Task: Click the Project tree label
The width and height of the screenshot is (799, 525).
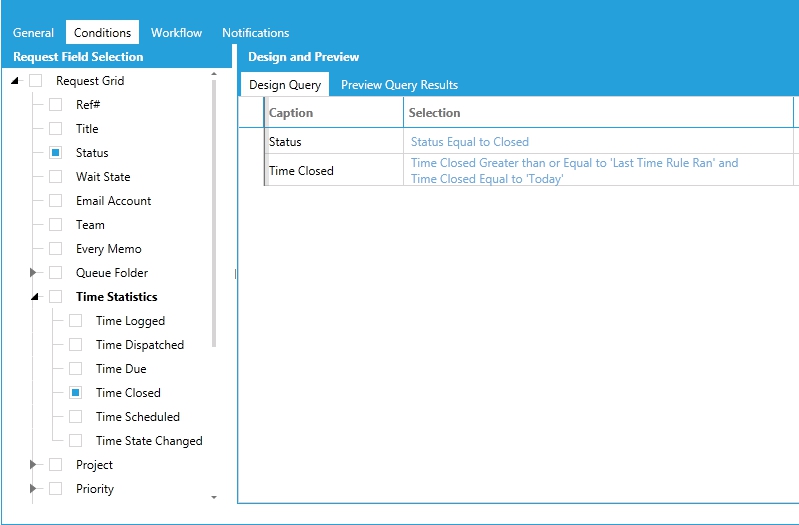Action: point(94,465)
